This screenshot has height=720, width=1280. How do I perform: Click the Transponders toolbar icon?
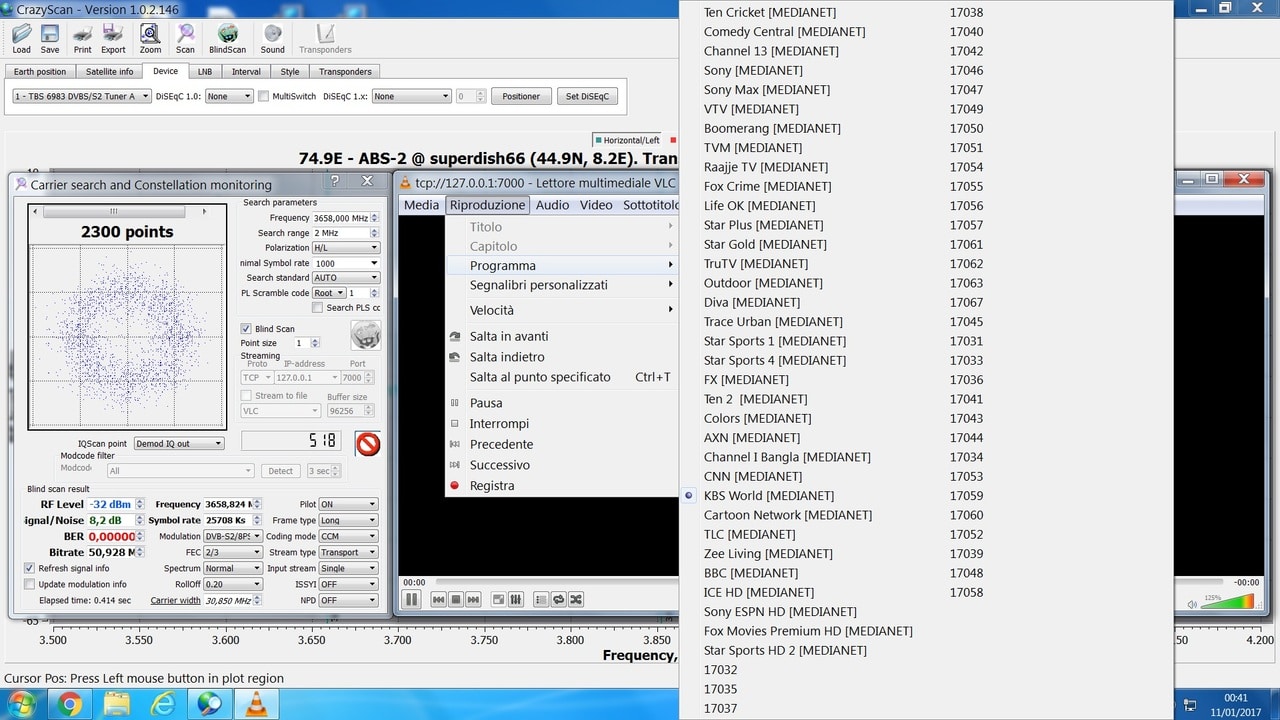click(325, 39)
